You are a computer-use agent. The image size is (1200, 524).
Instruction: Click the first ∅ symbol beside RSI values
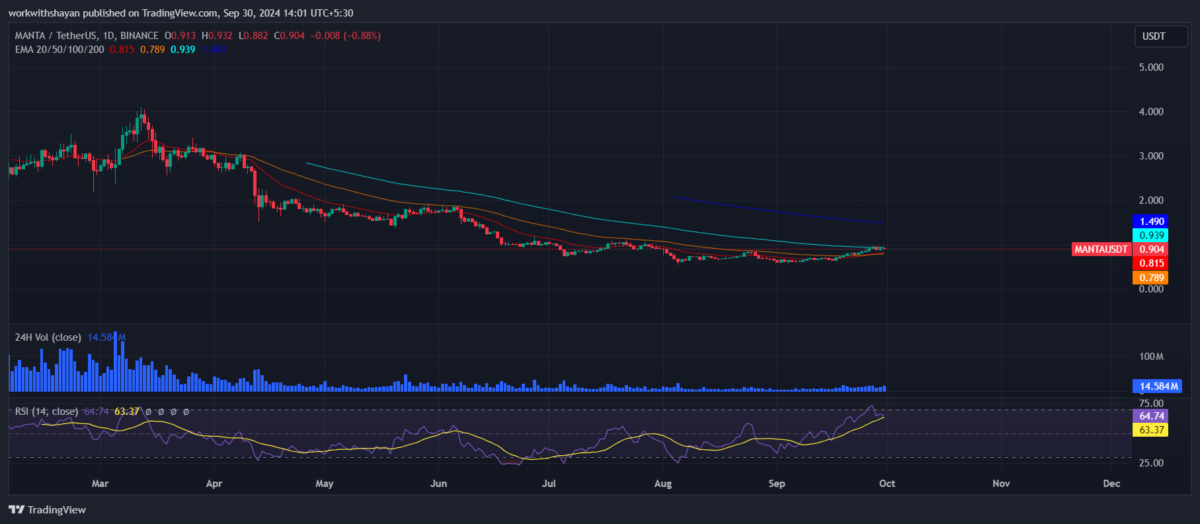tap(147, 411)
